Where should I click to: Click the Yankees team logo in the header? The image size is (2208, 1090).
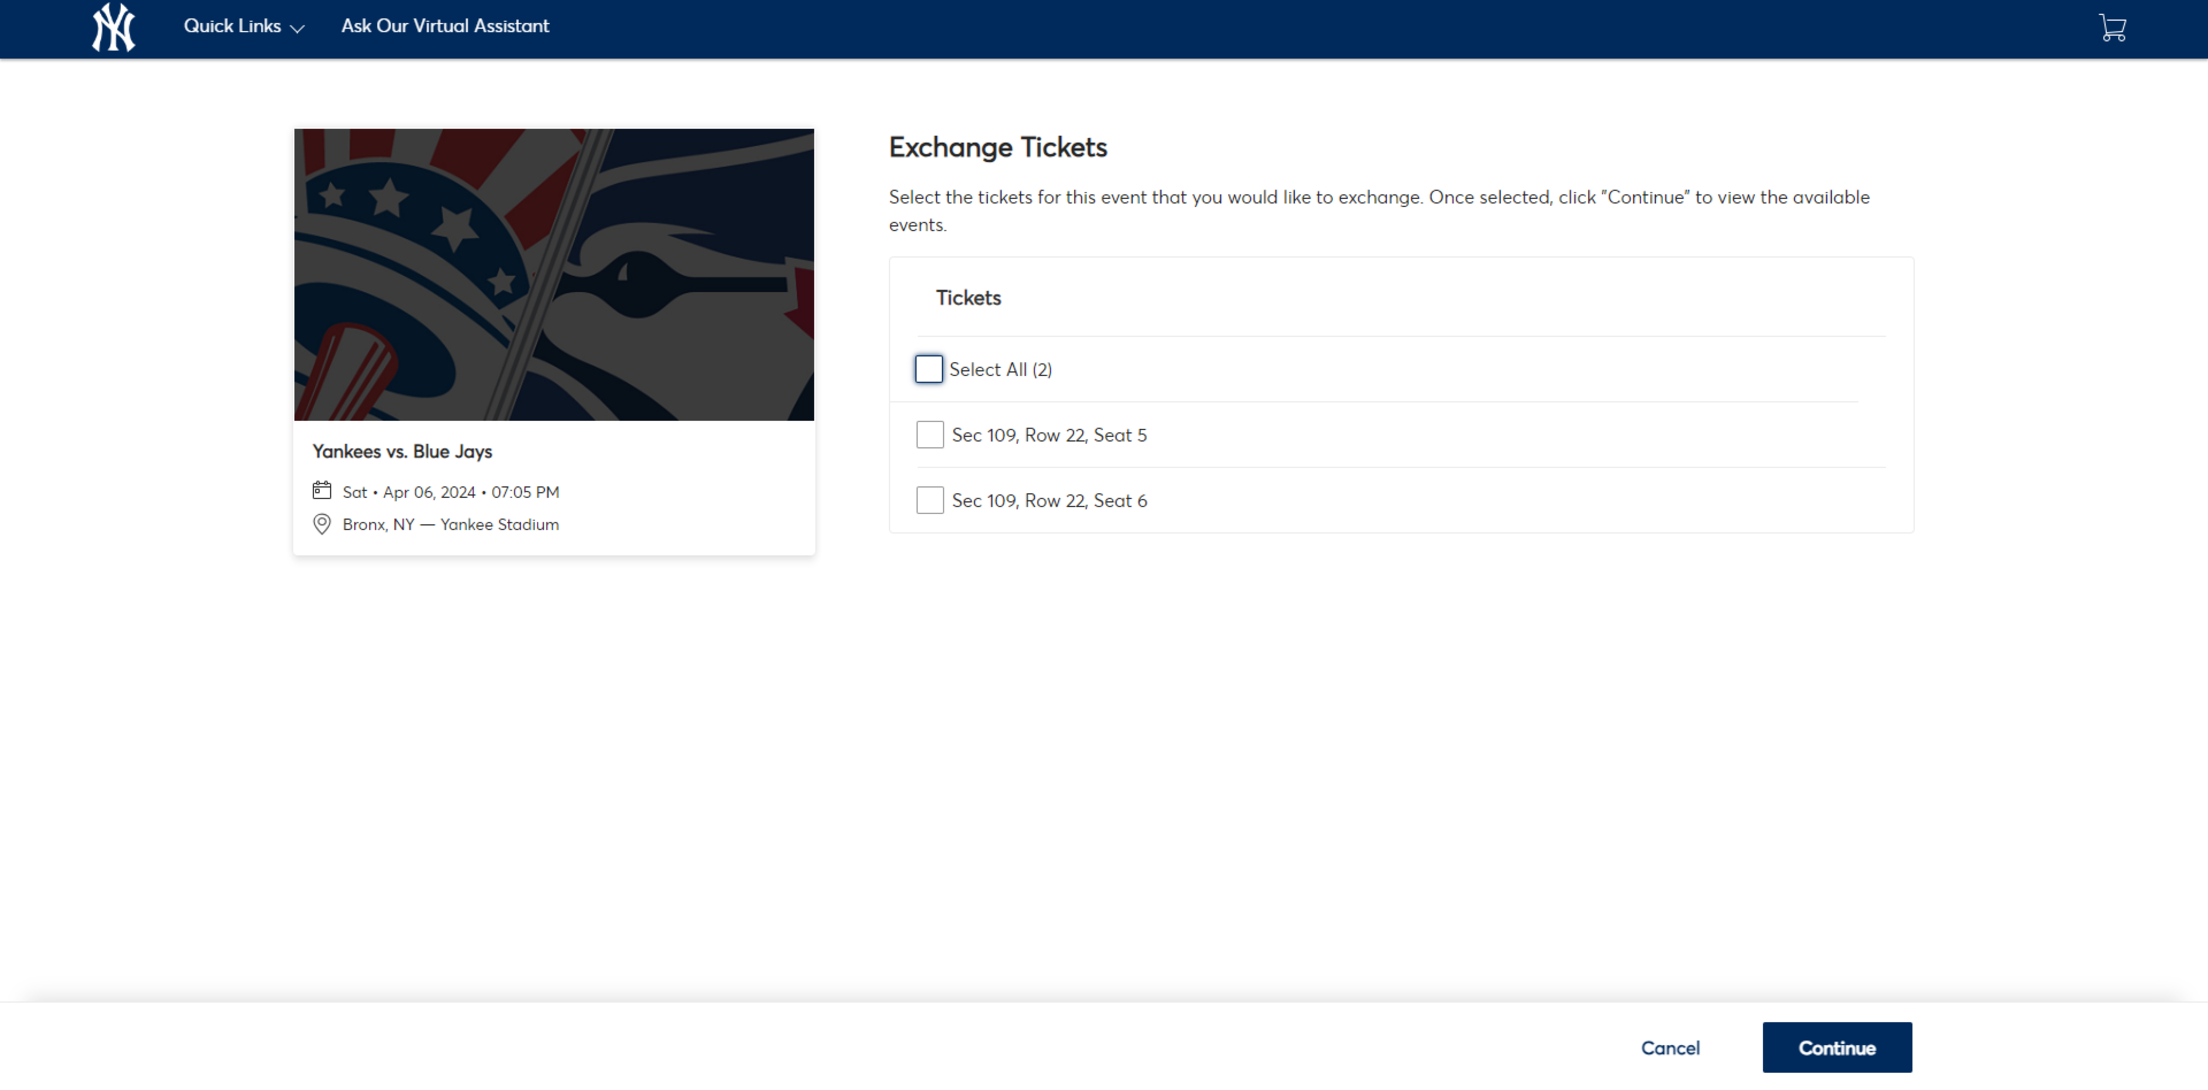click(112, 27)
